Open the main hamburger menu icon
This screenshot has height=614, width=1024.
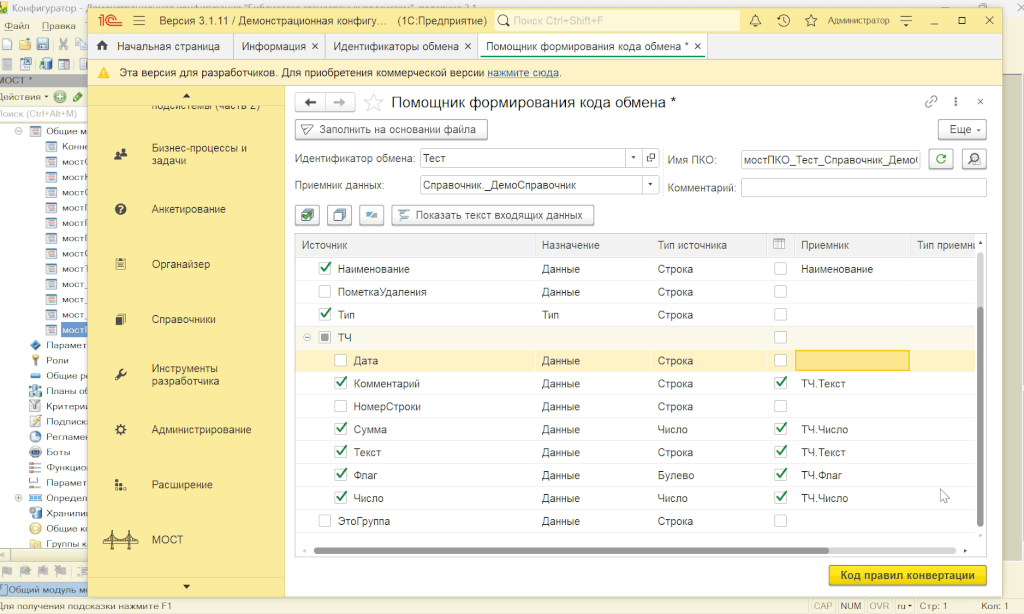(138, 20)
